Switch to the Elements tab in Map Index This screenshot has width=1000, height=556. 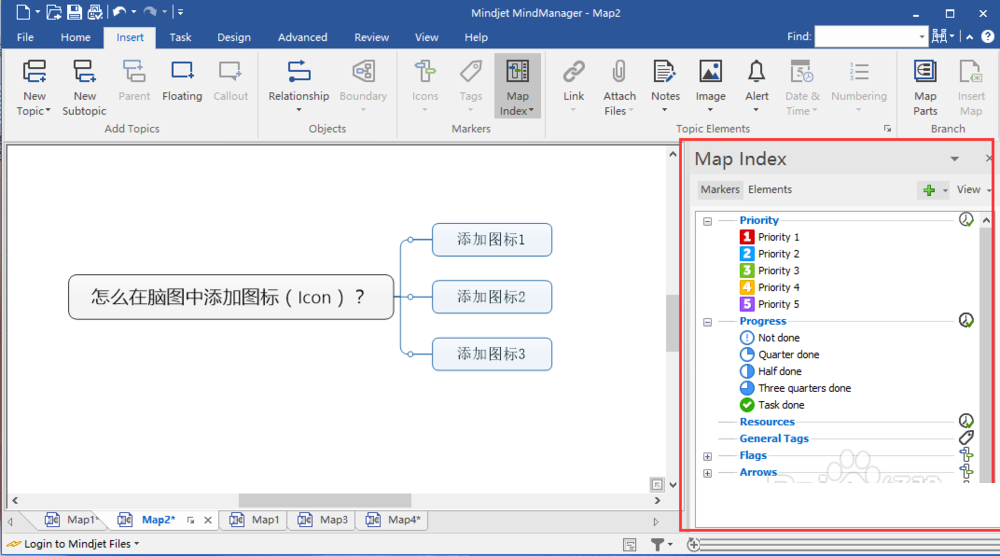pos(770,189)
